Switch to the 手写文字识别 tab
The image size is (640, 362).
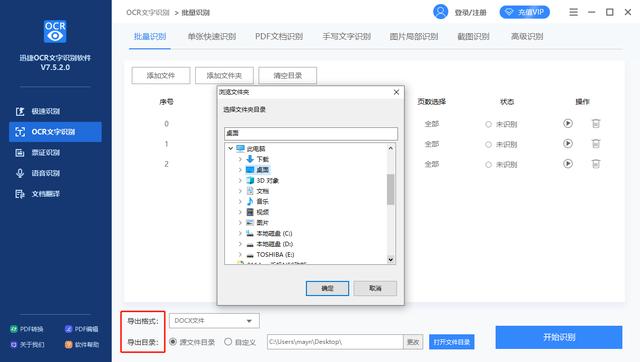coord(347,36)
